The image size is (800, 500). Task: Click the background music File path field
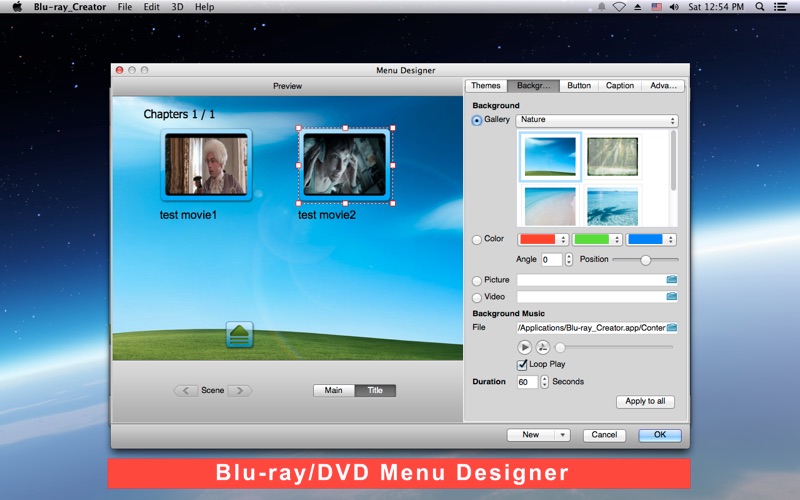pos(591,328)
